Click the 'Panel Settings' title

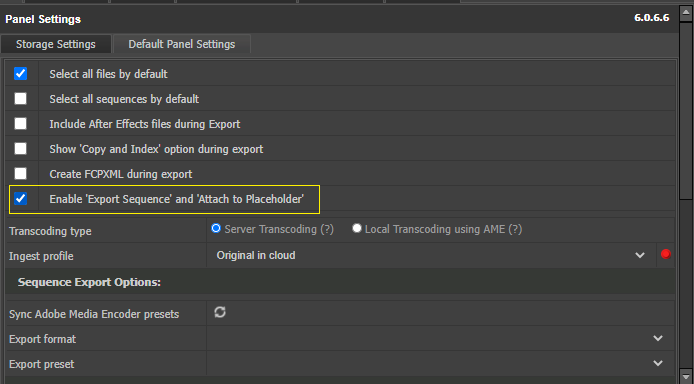[x=43, y=19]
